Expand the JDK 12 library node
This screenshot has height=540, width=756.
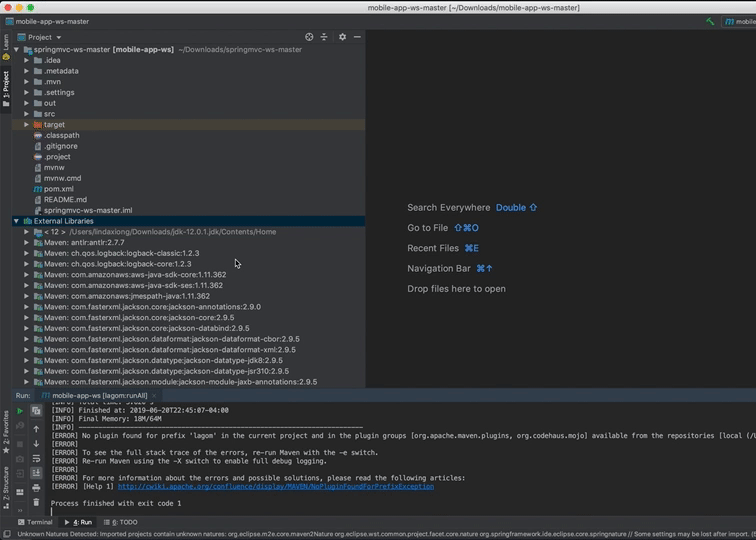pyautogui.click(x=27, y=231)
